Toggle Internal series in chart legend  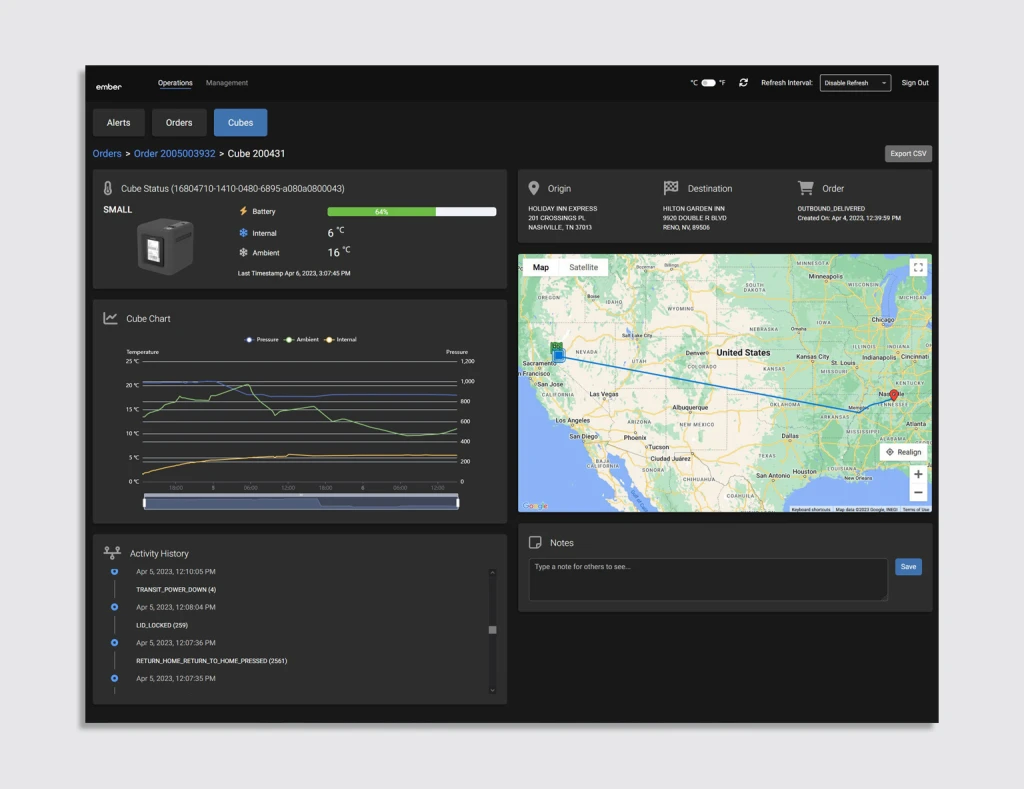(x=342, y=340)
